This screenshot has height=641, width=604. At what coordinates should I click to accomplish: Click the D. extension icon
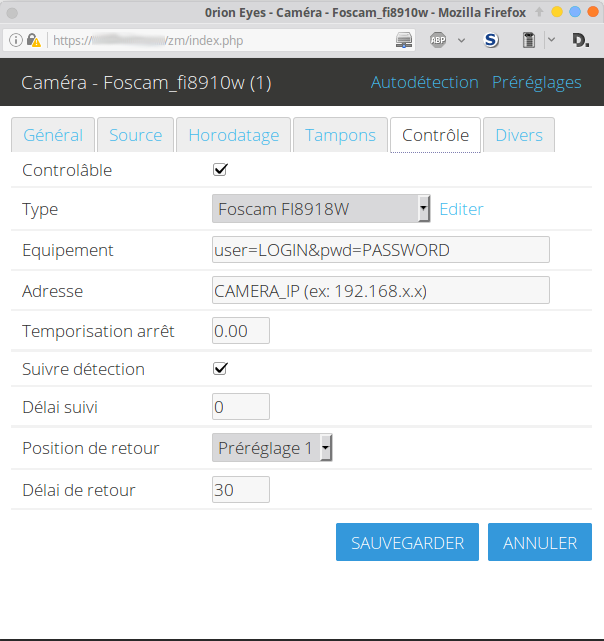tap(580, 40)
